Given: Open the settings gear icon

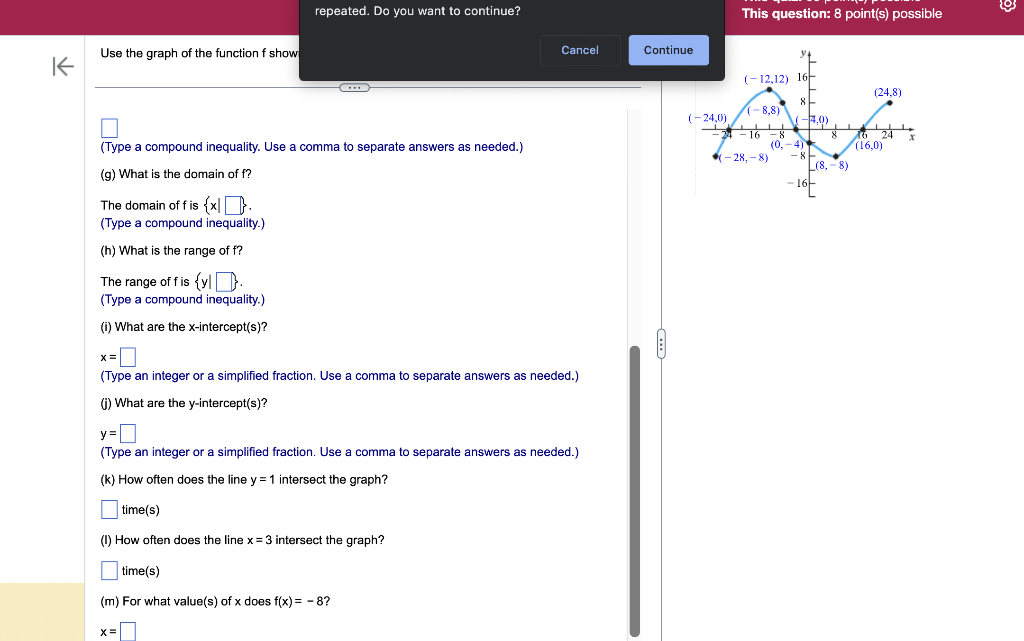Looking at the screenshot, I should coord(1009,5).
